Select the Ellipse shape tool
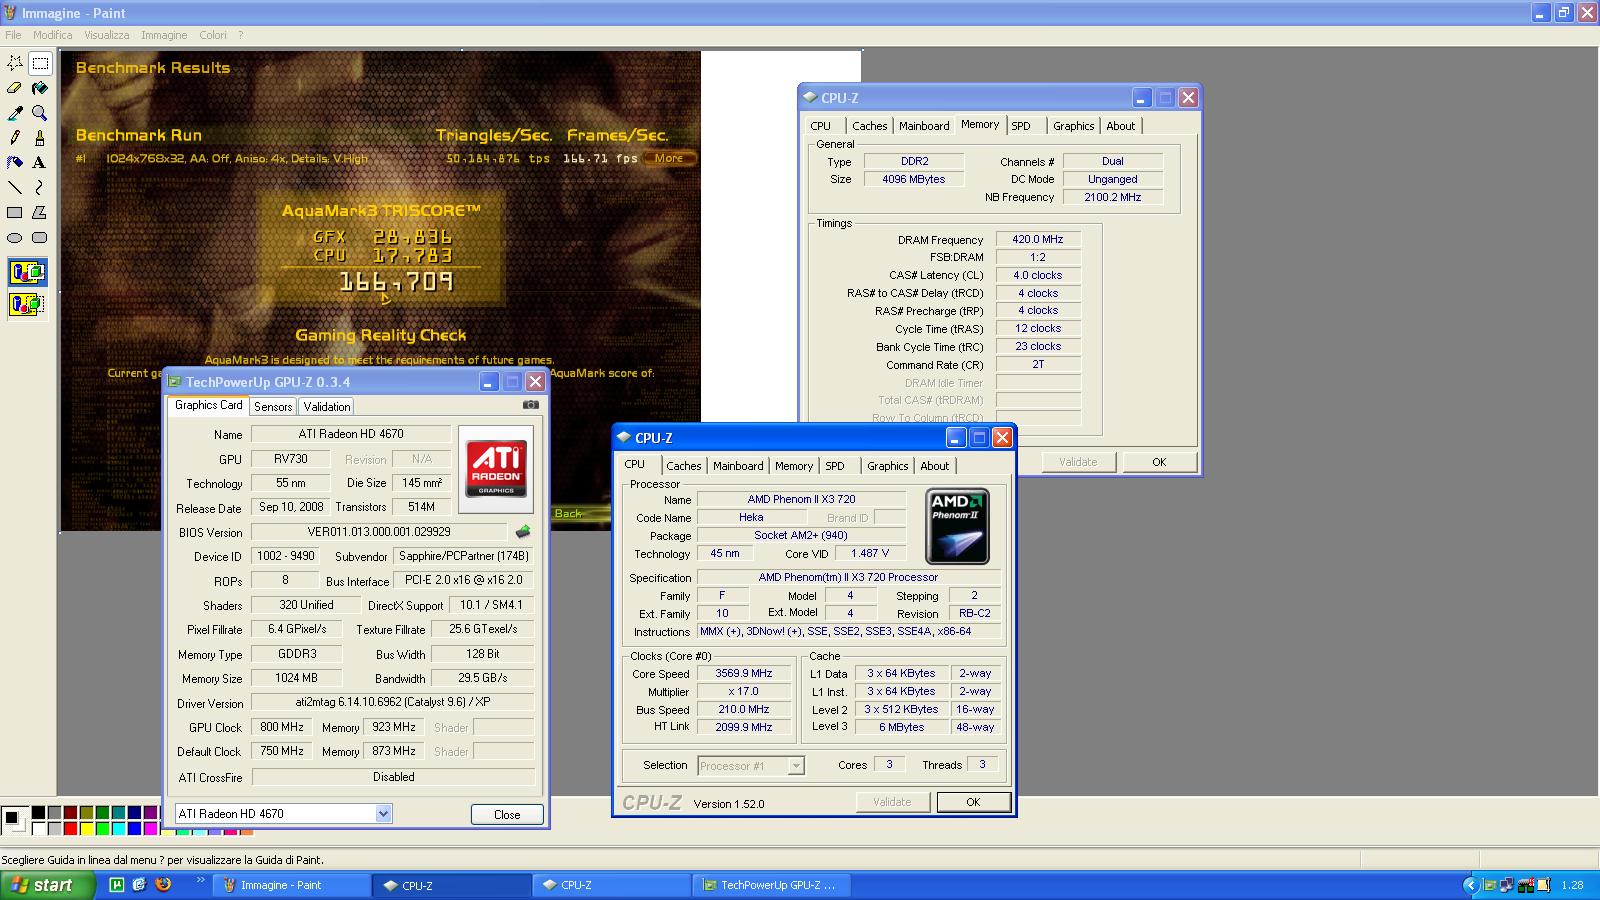Viewport: 1600px width, 900px height. point(15,238)
